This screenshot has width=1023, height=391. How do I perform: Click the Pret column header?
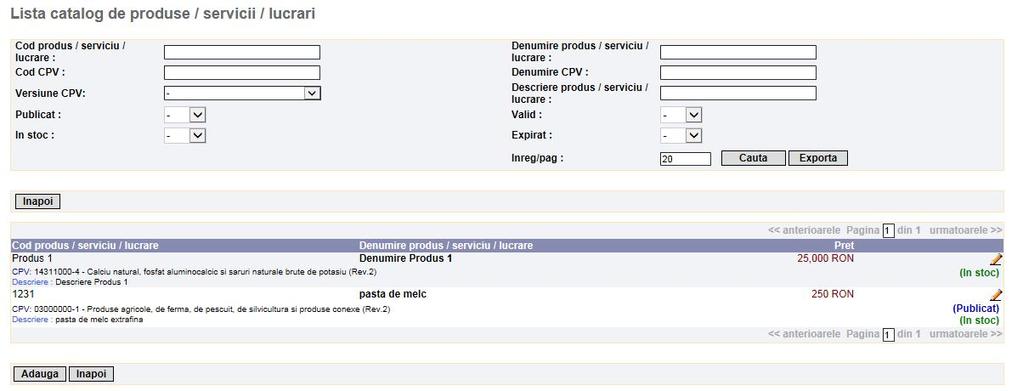coord(844,245)
